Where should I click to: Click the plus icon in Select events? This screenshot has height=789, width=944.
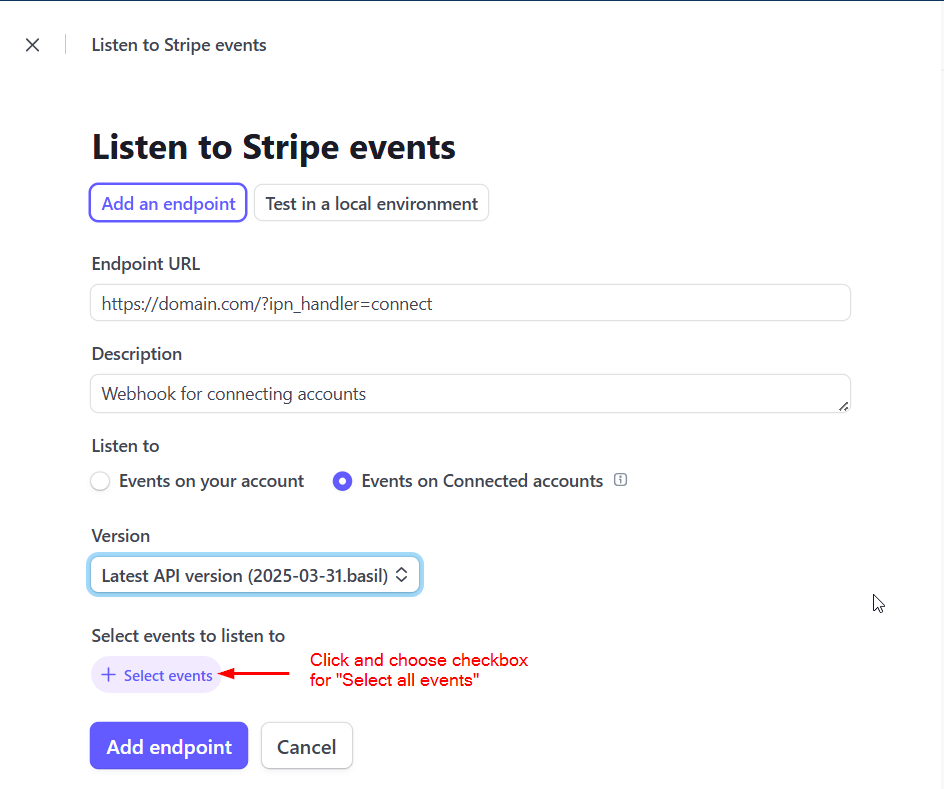coord(108,675)
